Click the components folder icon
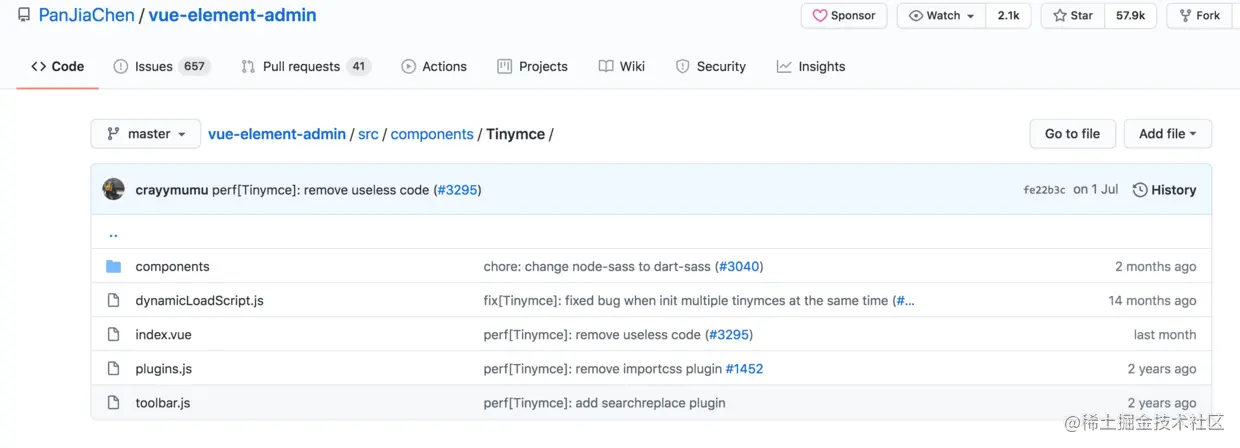This screenshot has width=1240, height=448. coord(114,267)
